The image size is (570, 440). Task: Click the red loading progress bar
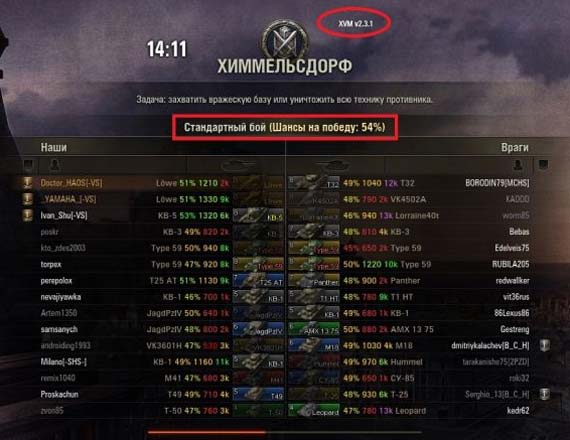click(206, 432)
